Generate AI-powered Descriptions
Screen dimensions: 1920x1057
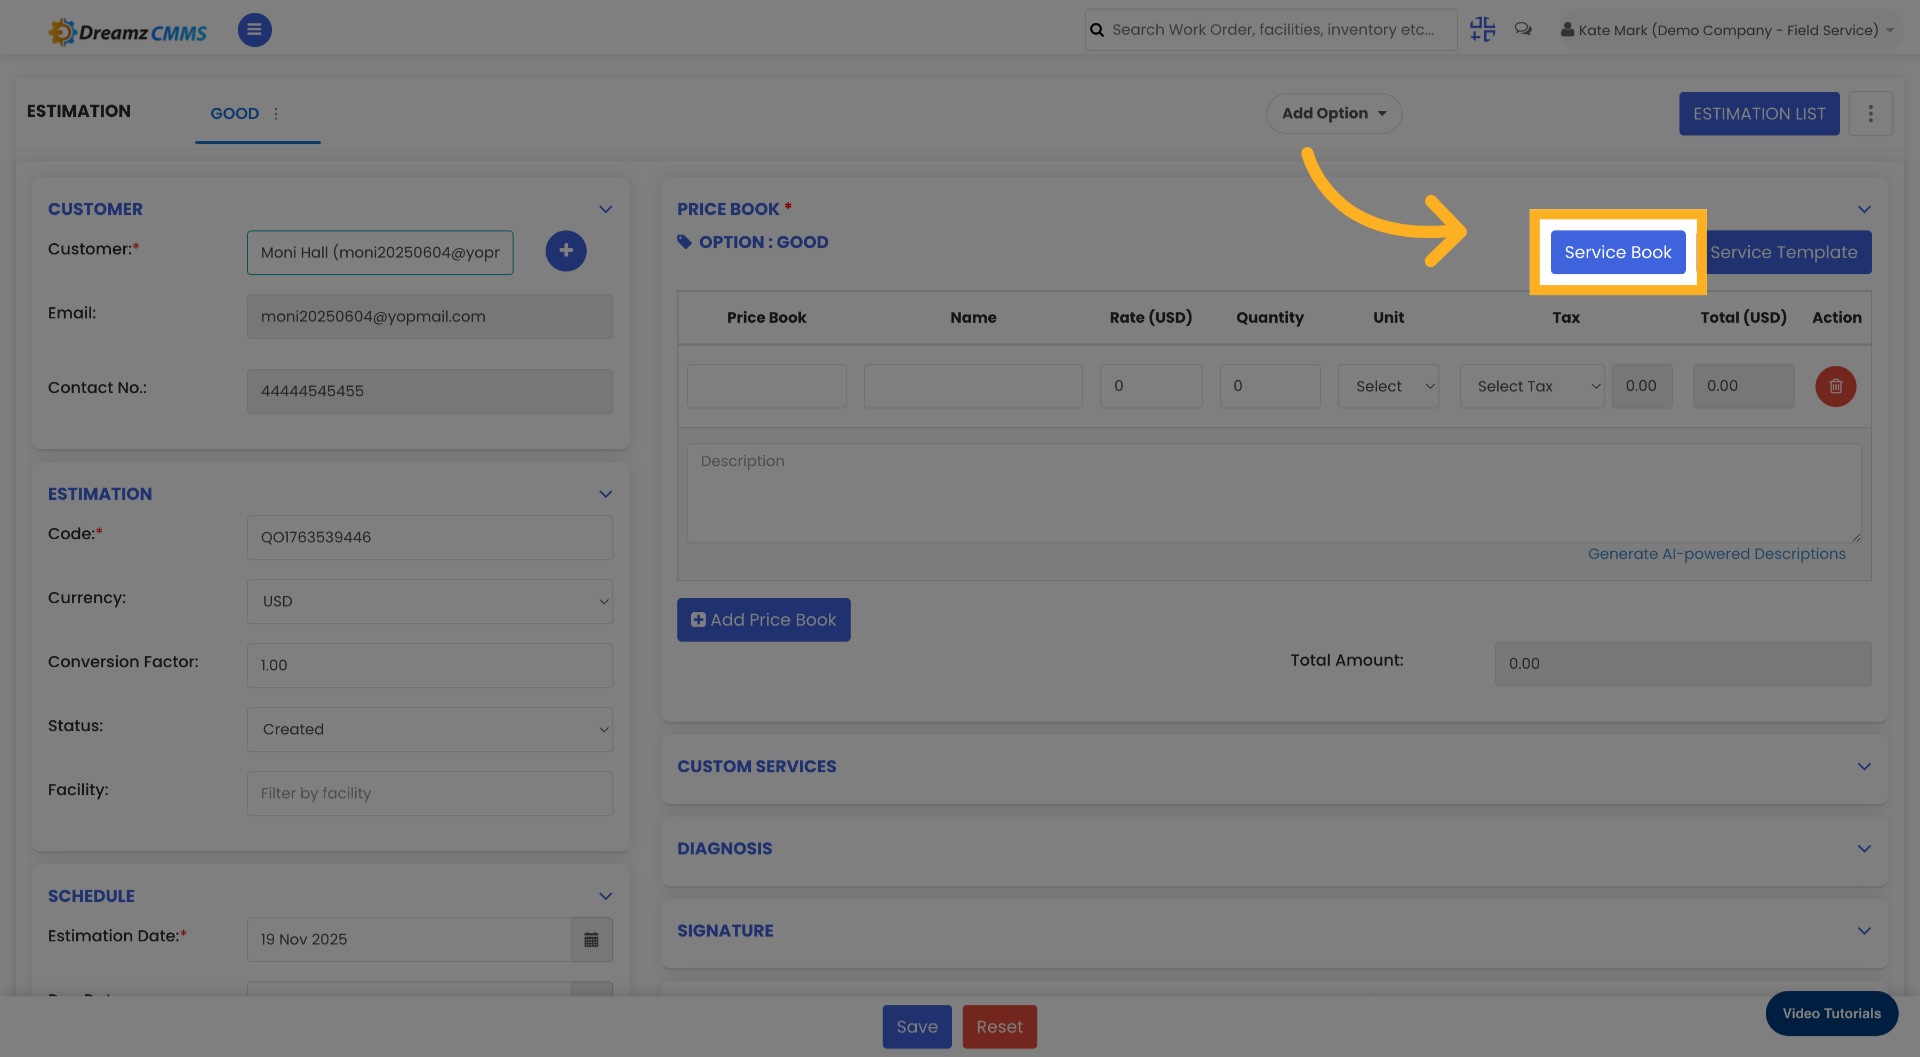(1717, 554)
